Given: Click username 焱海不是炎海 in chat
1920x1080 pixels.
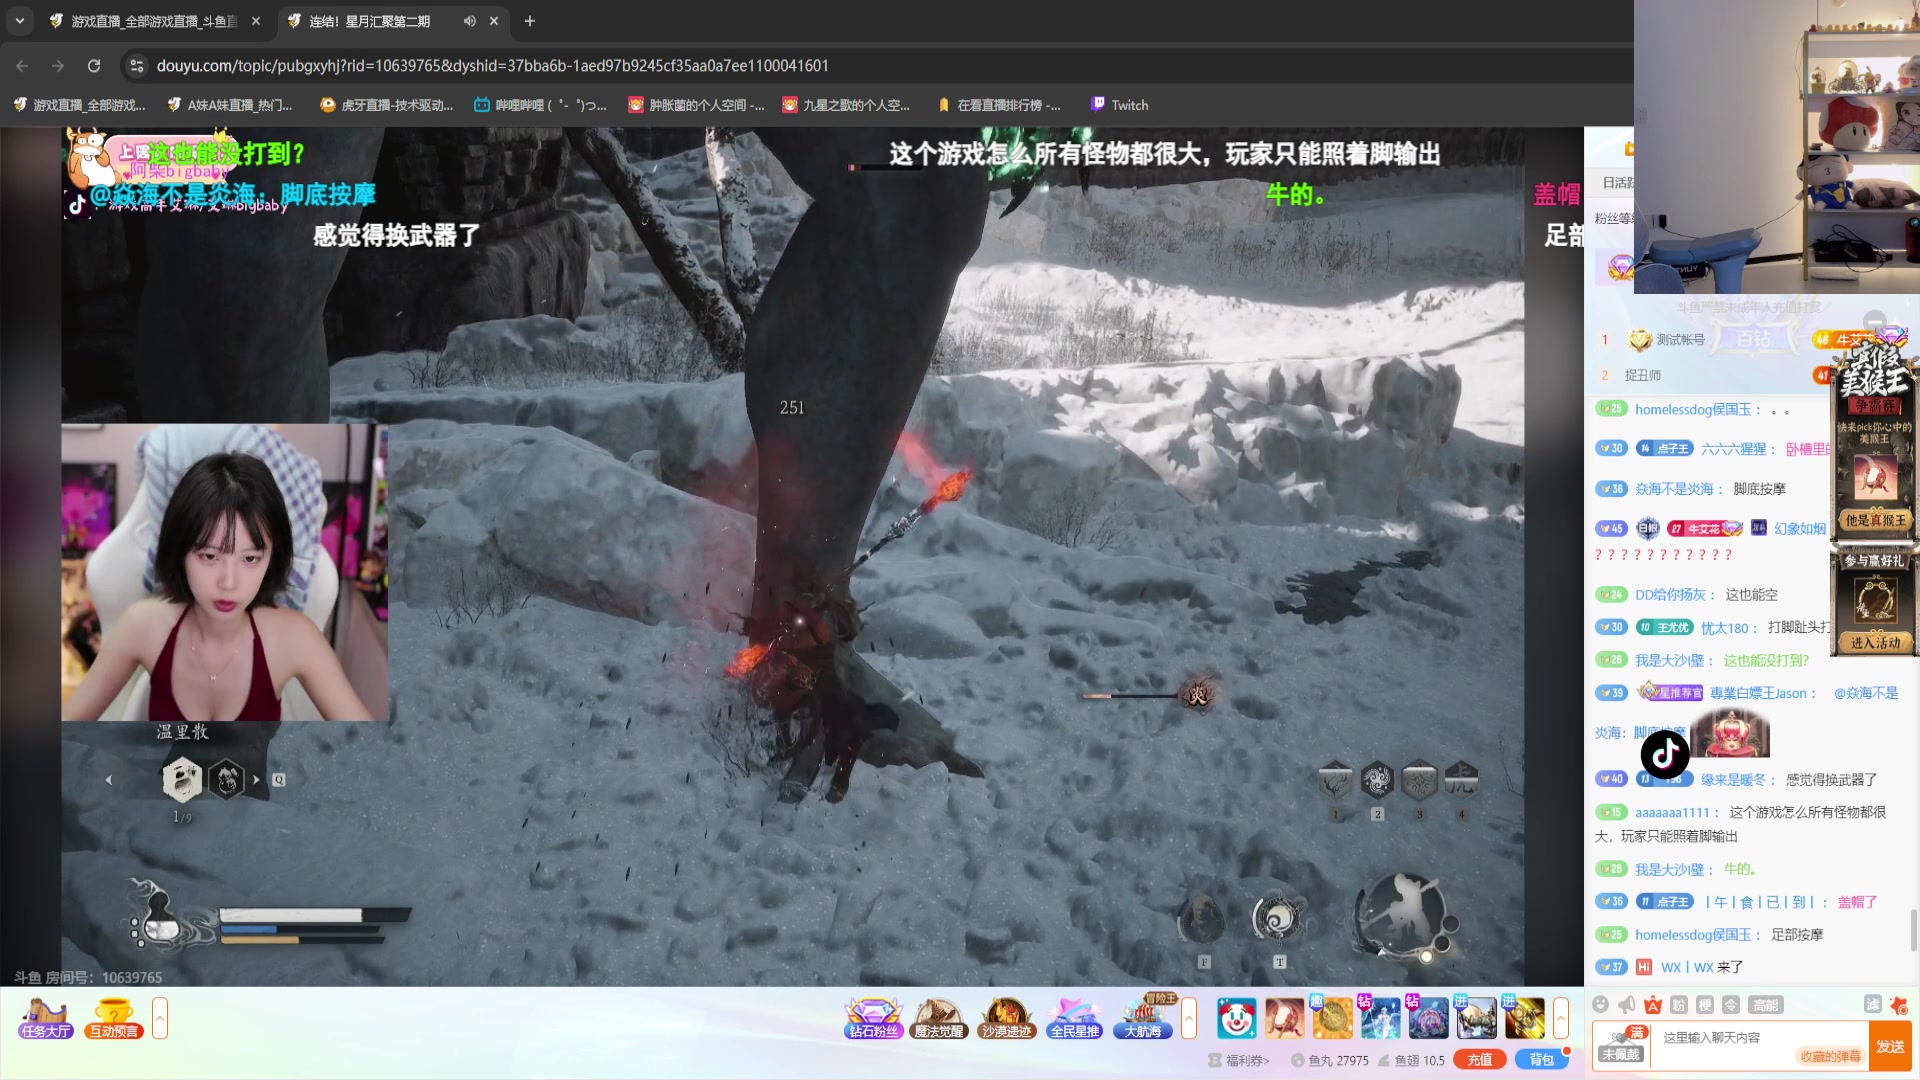Looking at the screenshot, I should (1674, 489).
